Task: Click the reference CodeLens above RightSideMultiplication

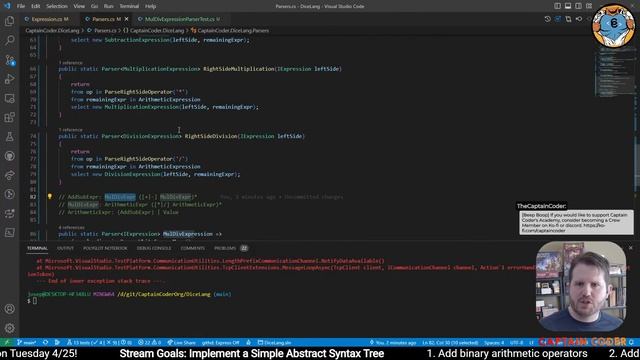Action: 70,62
